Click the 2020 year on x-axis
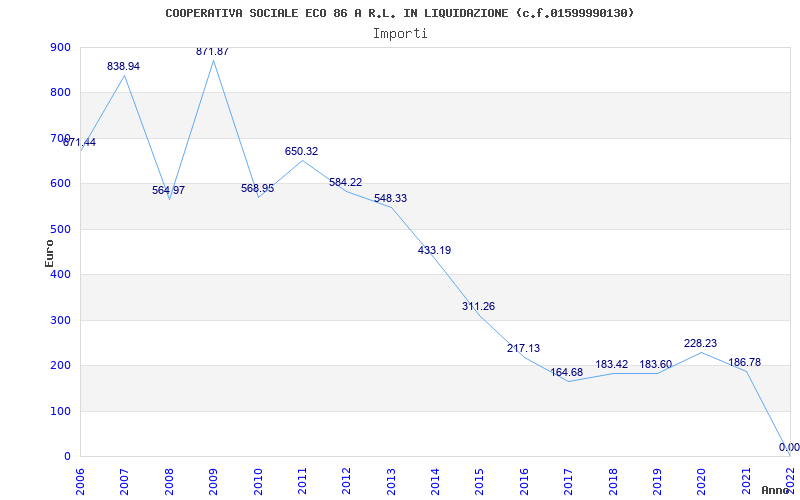This screenshot has width=800, height=500. coord(701,478)
